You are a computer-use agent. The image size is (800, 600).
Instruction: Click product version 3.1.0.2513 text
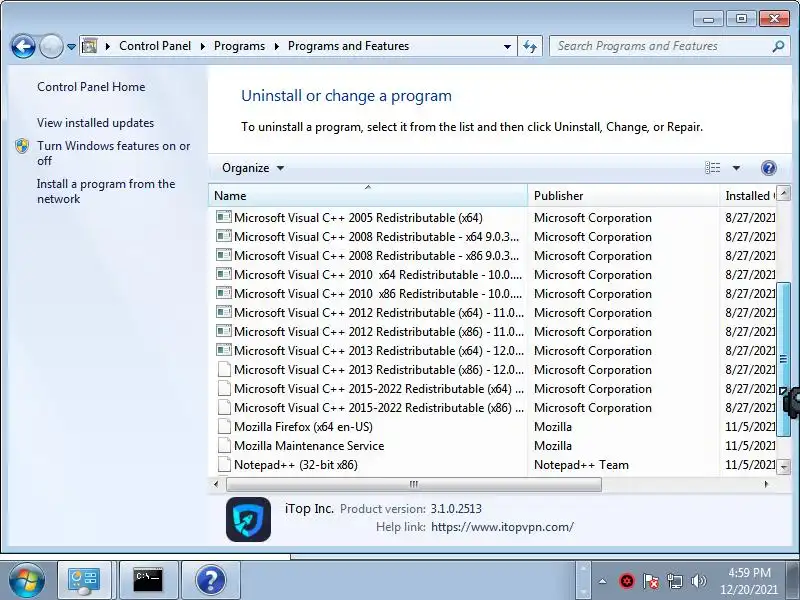[456, 509]
